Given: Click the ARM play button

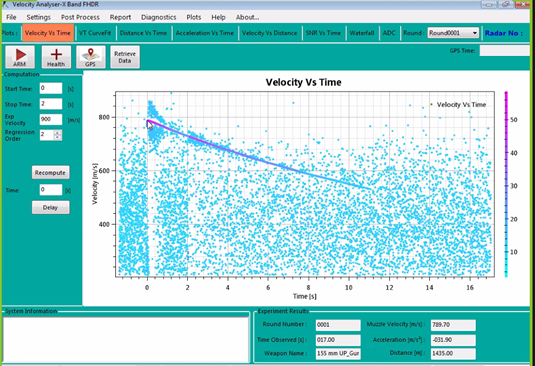Looking at the screenshot, I should click(x=20, y=57).
